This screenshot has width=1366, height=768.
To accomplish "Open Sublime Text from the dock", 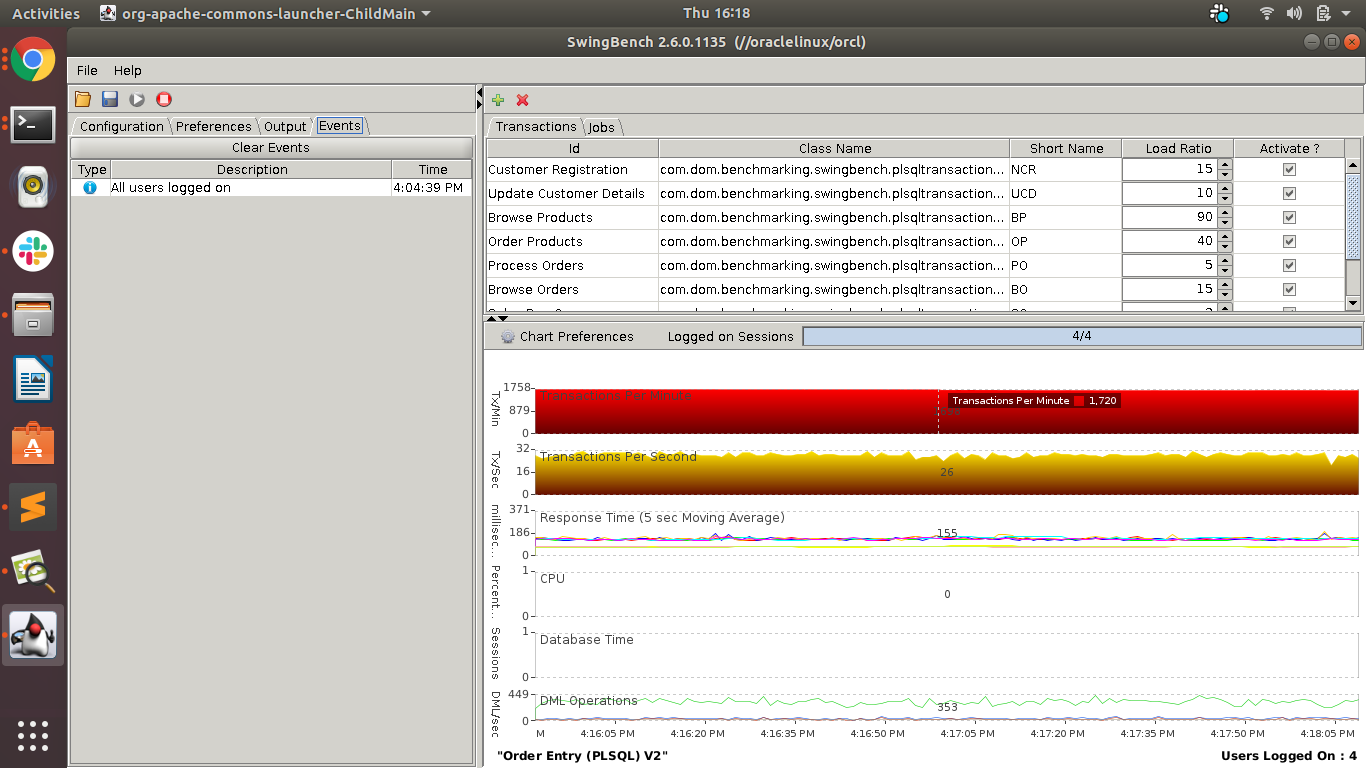I will (x=33, y=507).
